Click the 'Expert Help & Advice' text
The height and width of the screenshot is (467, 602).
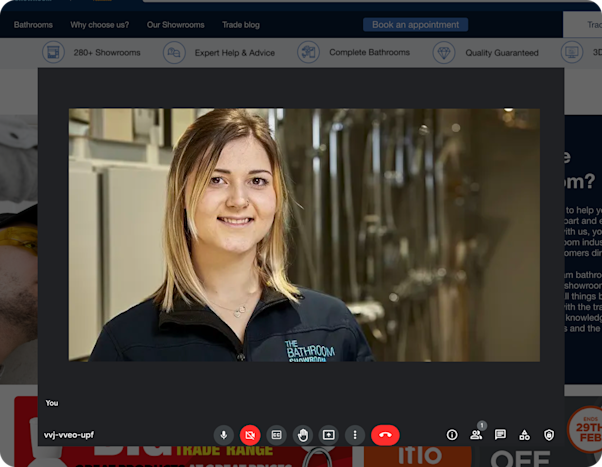[235, 53]
